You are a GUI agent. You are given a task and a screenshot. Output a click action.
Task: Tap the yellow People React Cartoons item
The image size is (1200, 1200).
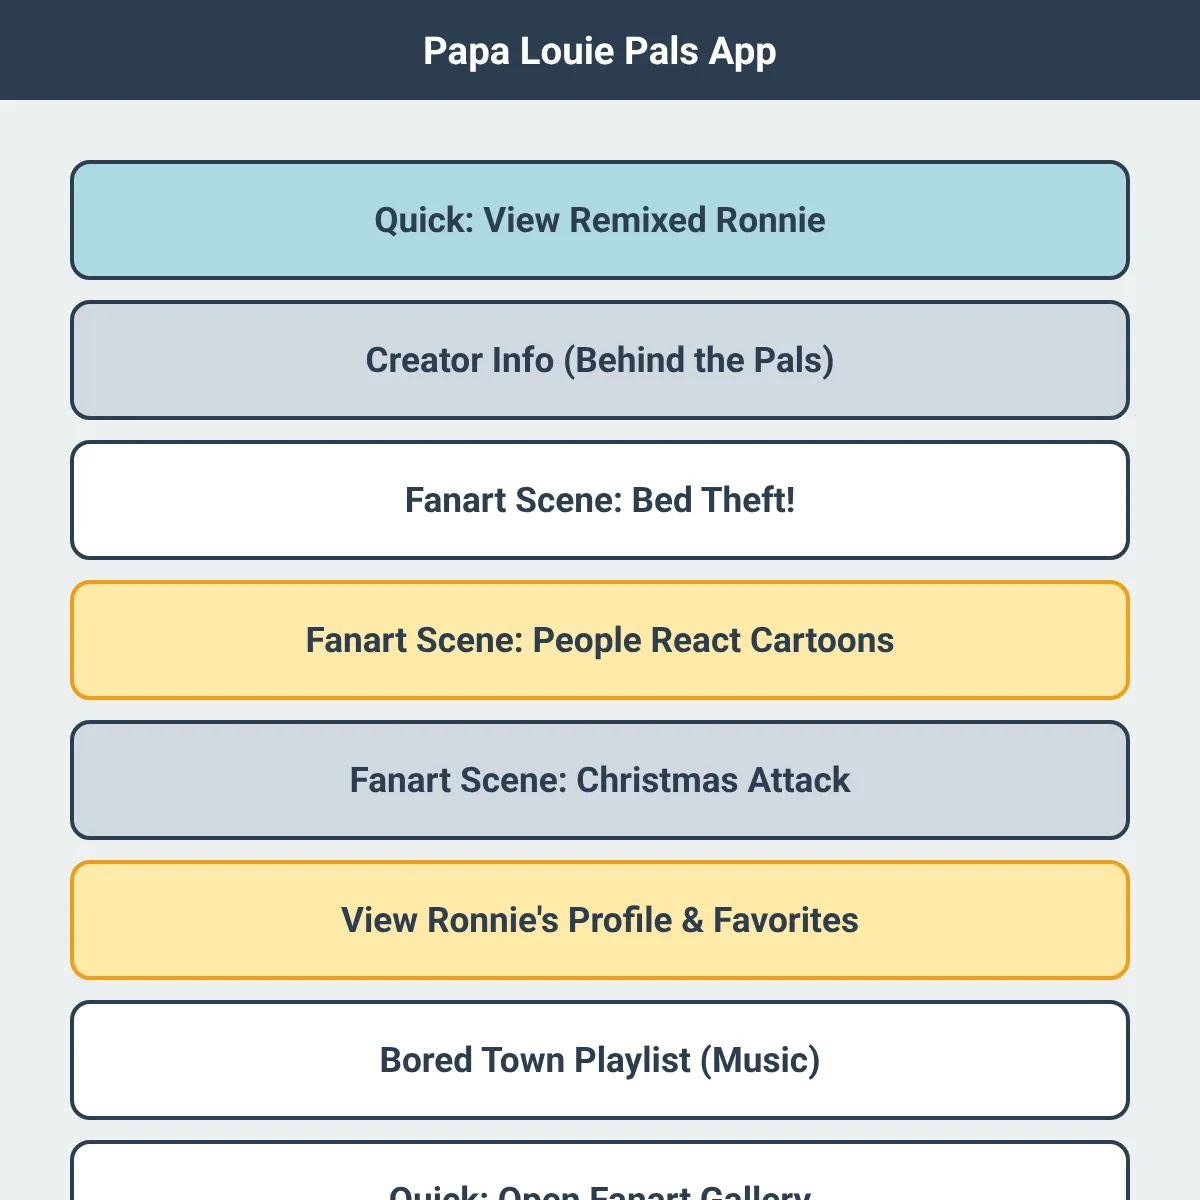point(600,640)
